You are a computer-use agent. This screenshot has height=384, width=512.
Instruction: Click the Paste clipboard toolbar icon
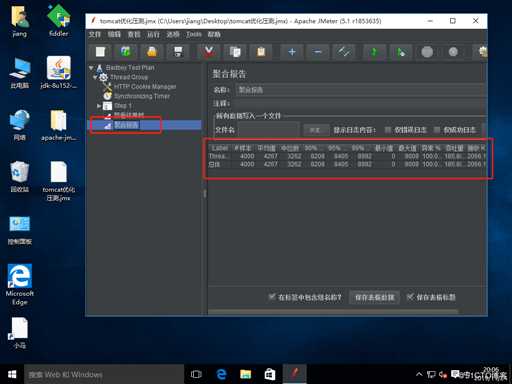tap(261, 52)
